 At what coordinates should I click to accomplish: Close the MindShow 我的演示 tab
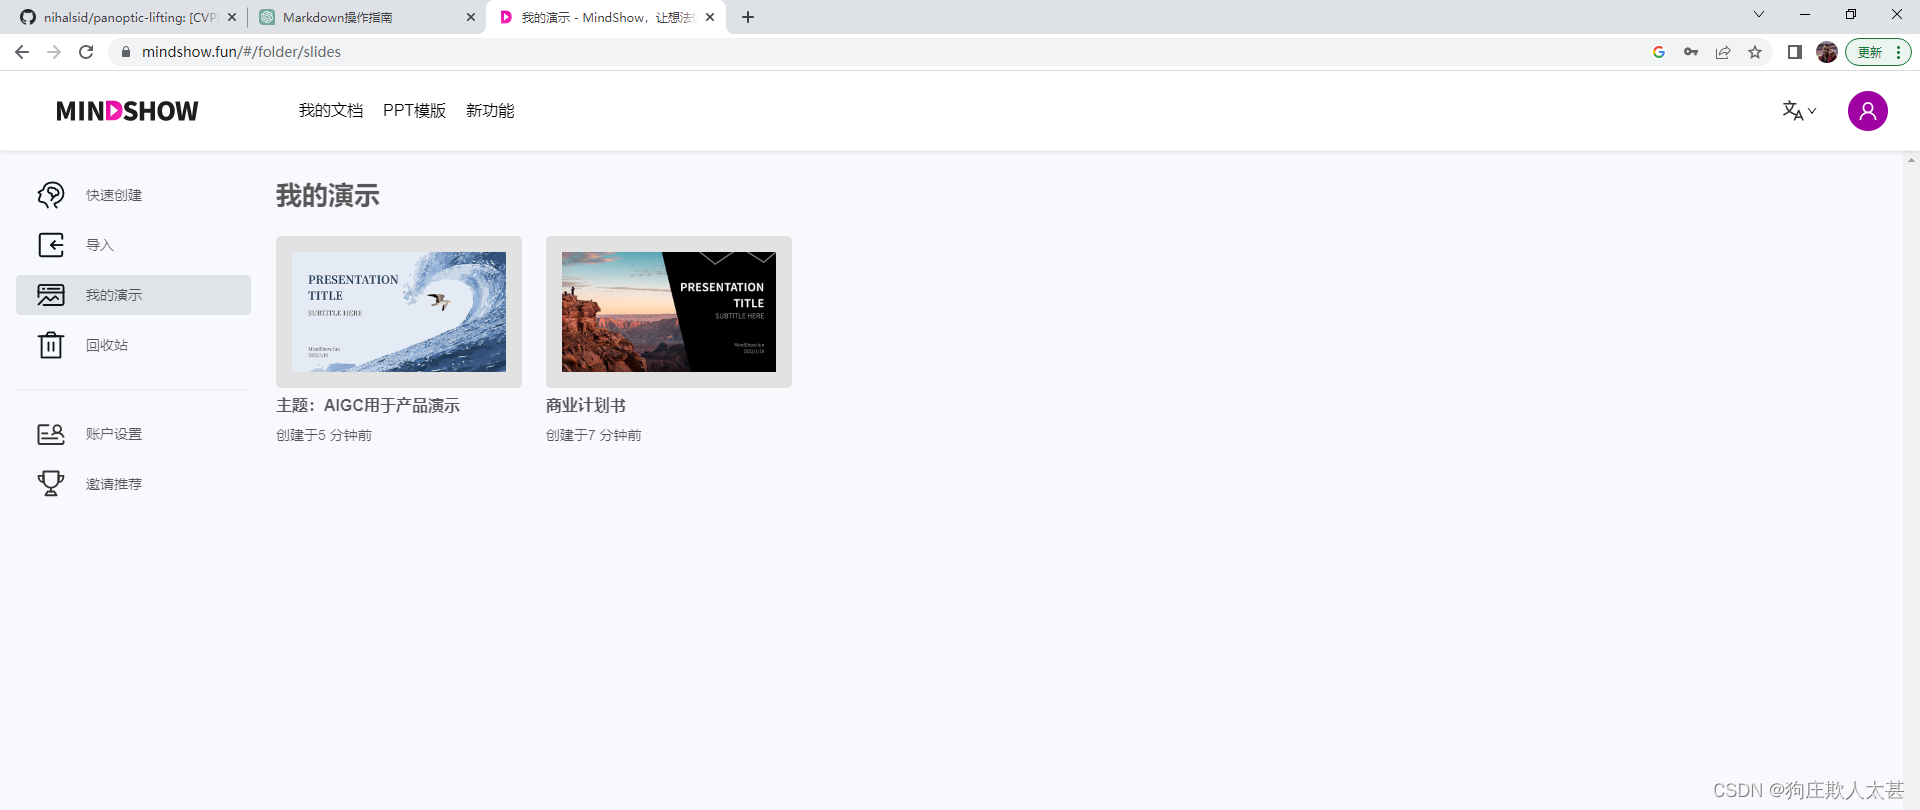(x=710, y=17)
